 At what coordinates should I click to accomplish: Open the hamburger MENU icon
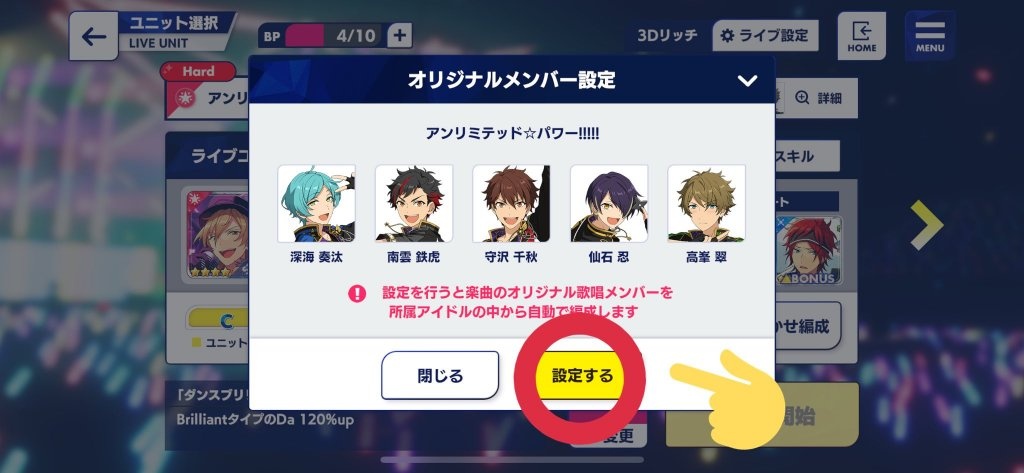[x=930, y=36]
